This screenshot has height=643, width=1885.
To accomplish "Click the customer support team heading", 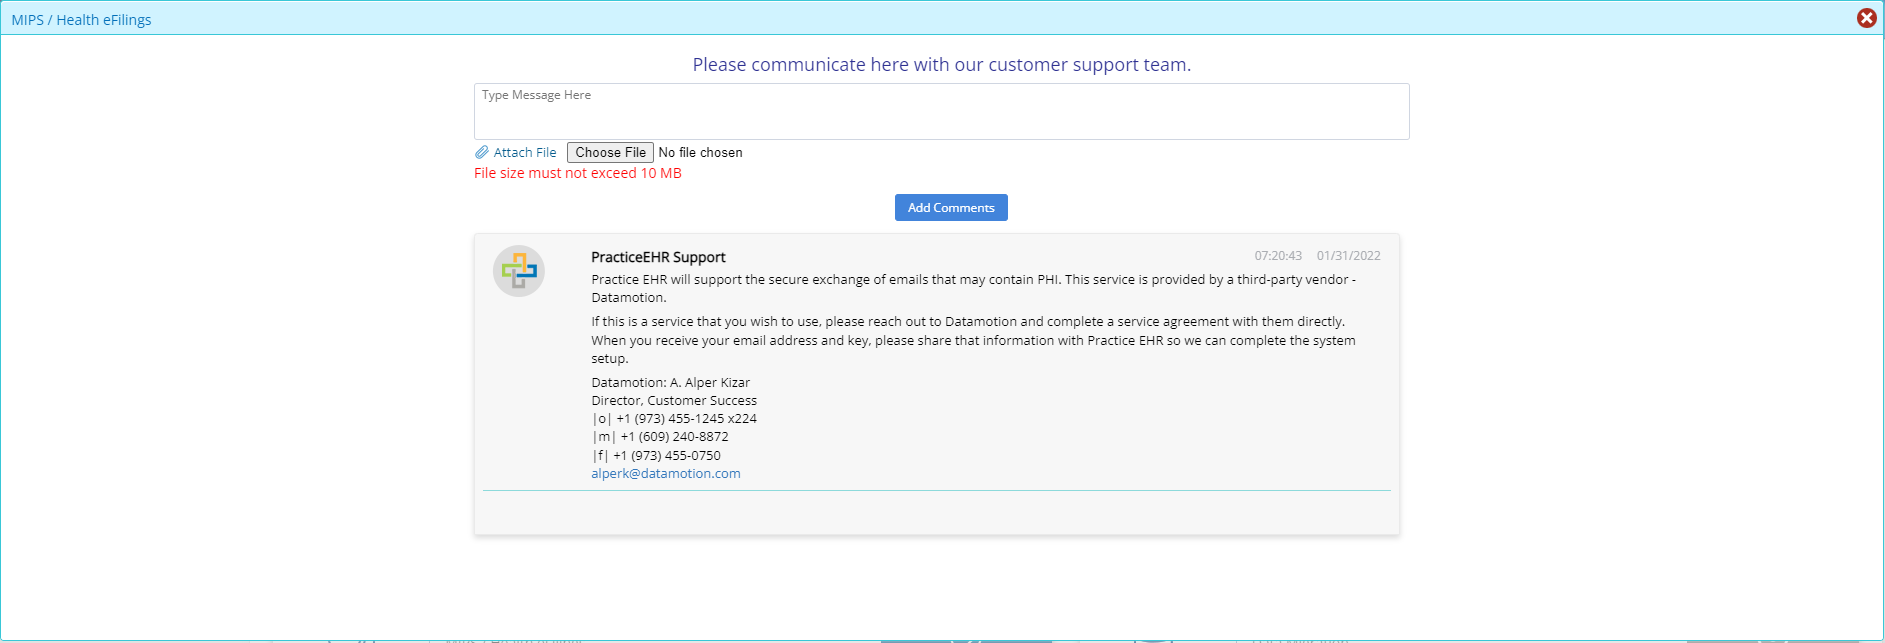I will click(941, 65).
